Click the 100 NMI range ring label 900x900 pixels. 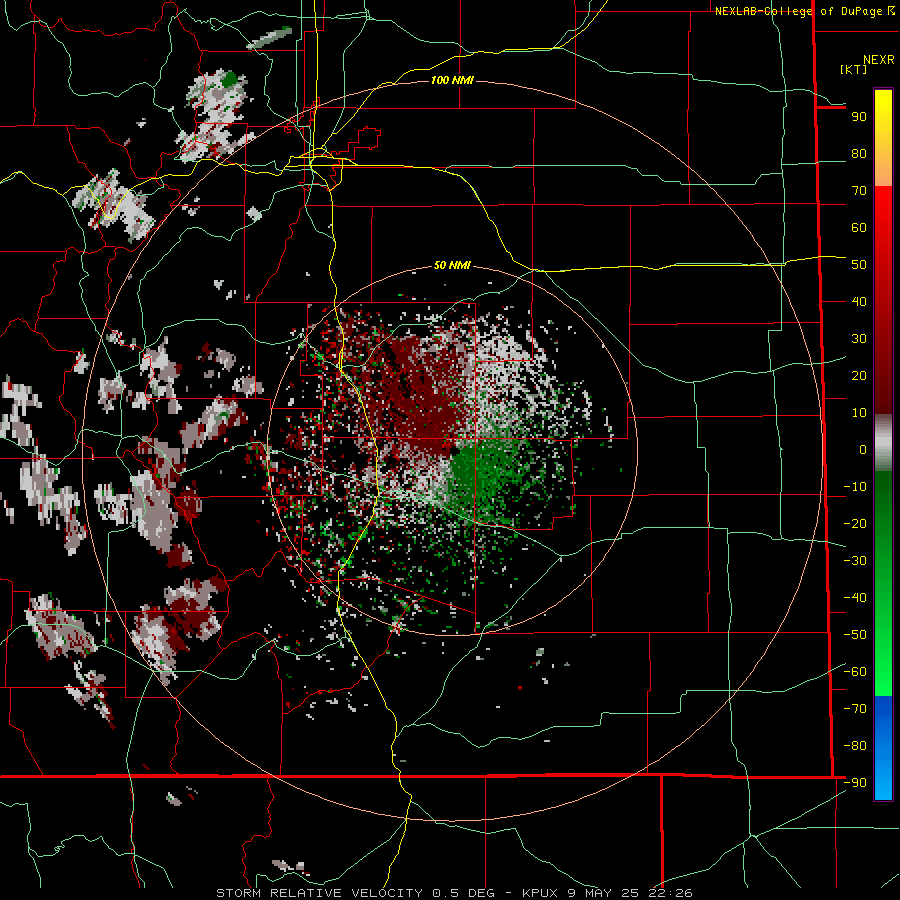(452, 80)
